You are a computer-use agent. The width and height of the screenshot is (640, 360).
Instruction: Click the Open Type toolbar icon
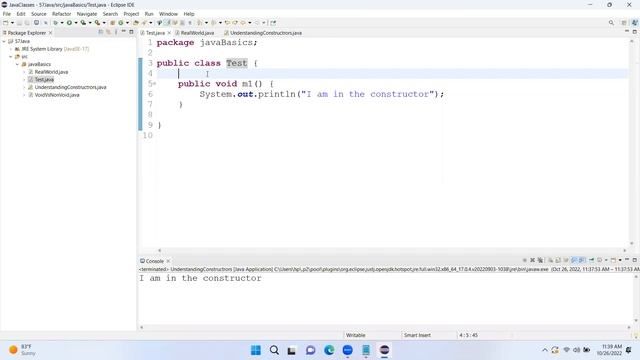pos(136,23)
